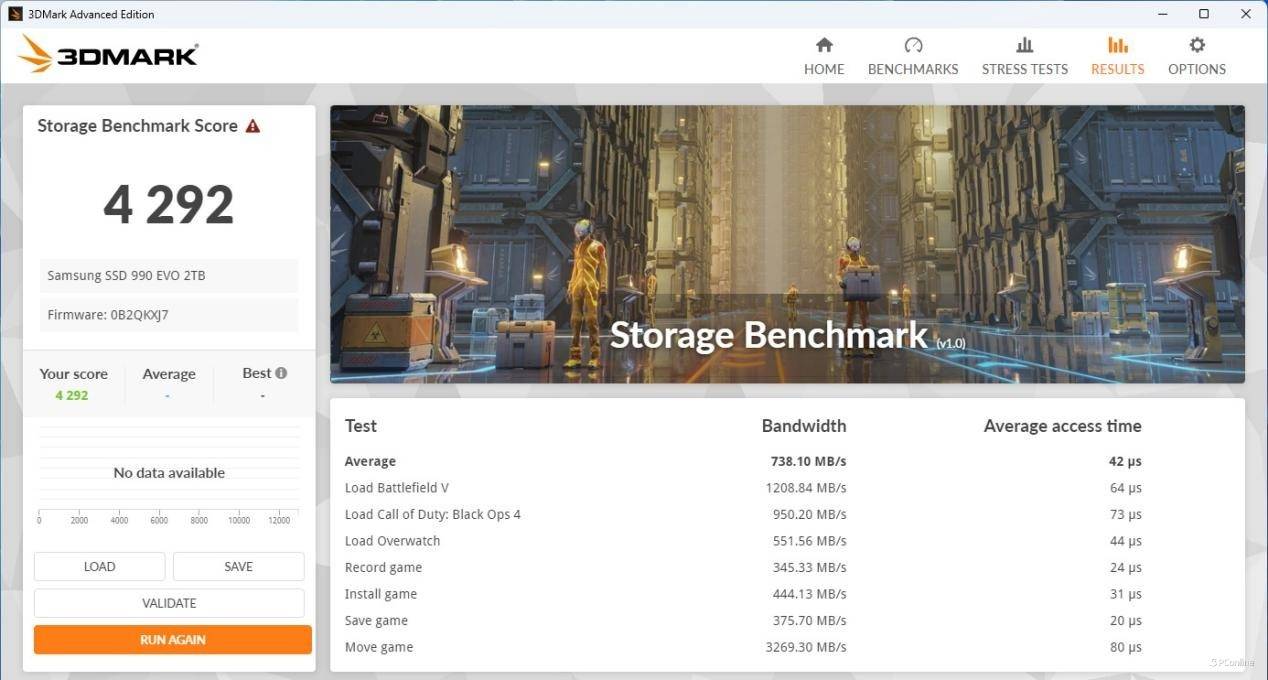1268x680 pixels.
Task: Maximize the 3DMark window
Action: (x=1204, y=14)
